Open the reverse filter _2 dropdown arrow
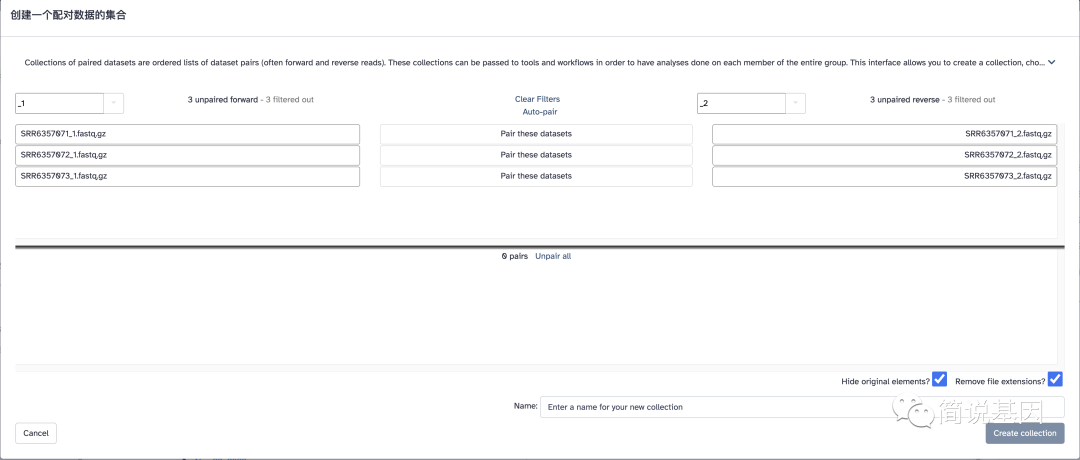Viewport: 1080px width, 460px height. coord(796,104)
